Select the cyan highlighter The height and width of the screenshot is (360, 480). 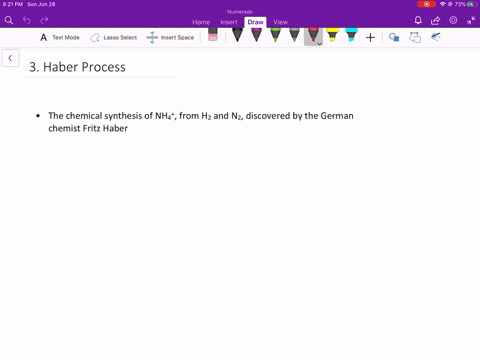pyautogui.click(x=351, y=35)
